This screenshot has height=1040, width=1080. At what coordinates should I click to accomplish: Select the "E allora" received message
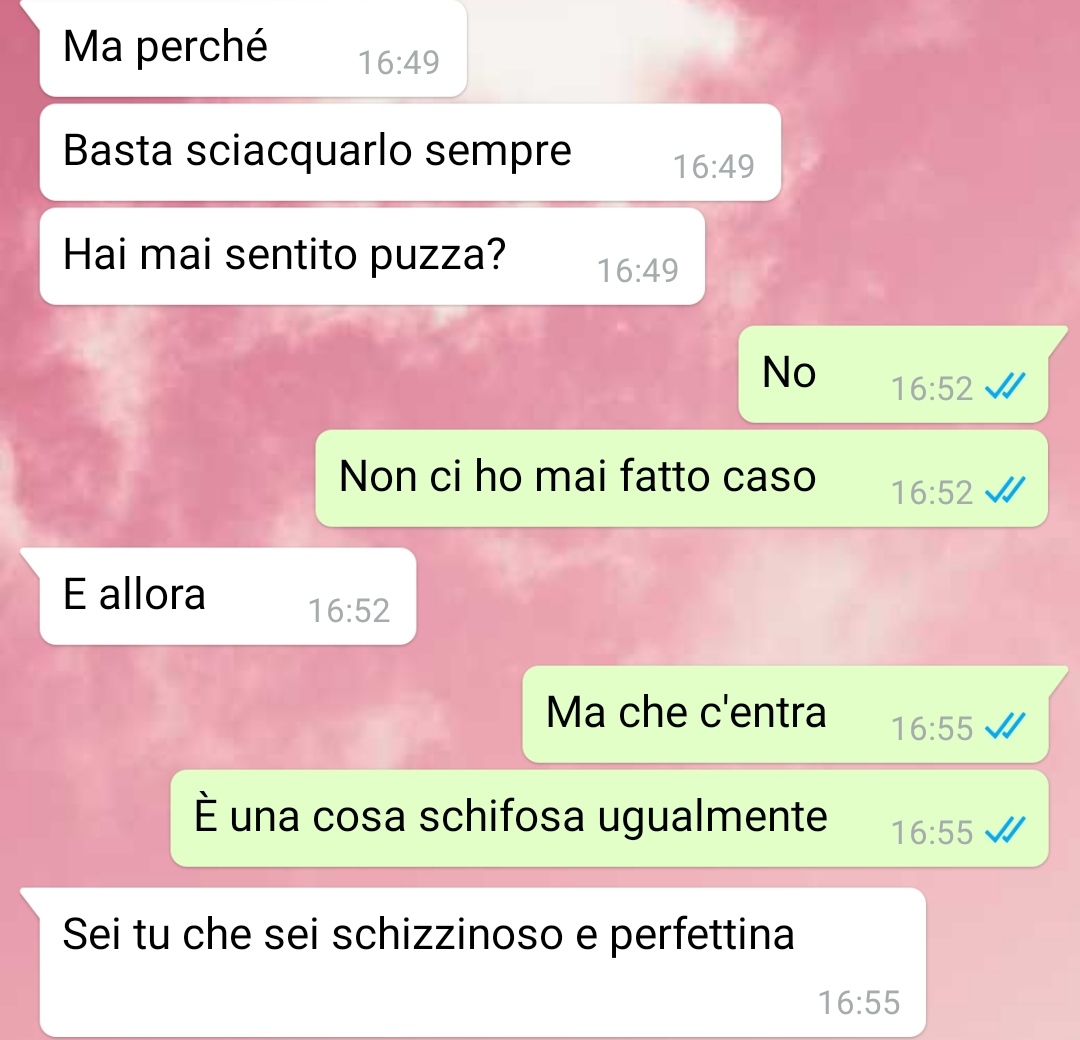pyautogui.click(x=227, y=596)
